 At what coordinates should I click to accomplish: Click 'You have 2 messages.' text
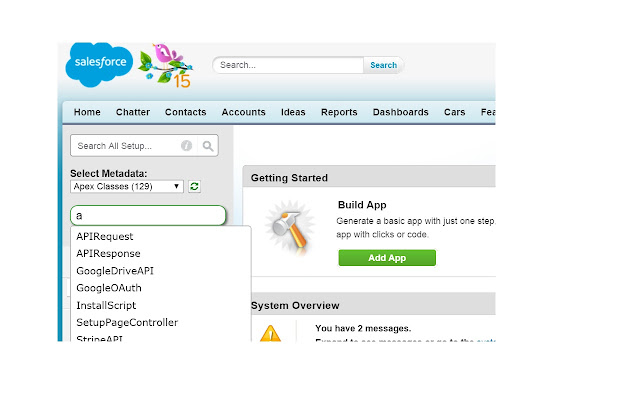click(x=363, y=328)
